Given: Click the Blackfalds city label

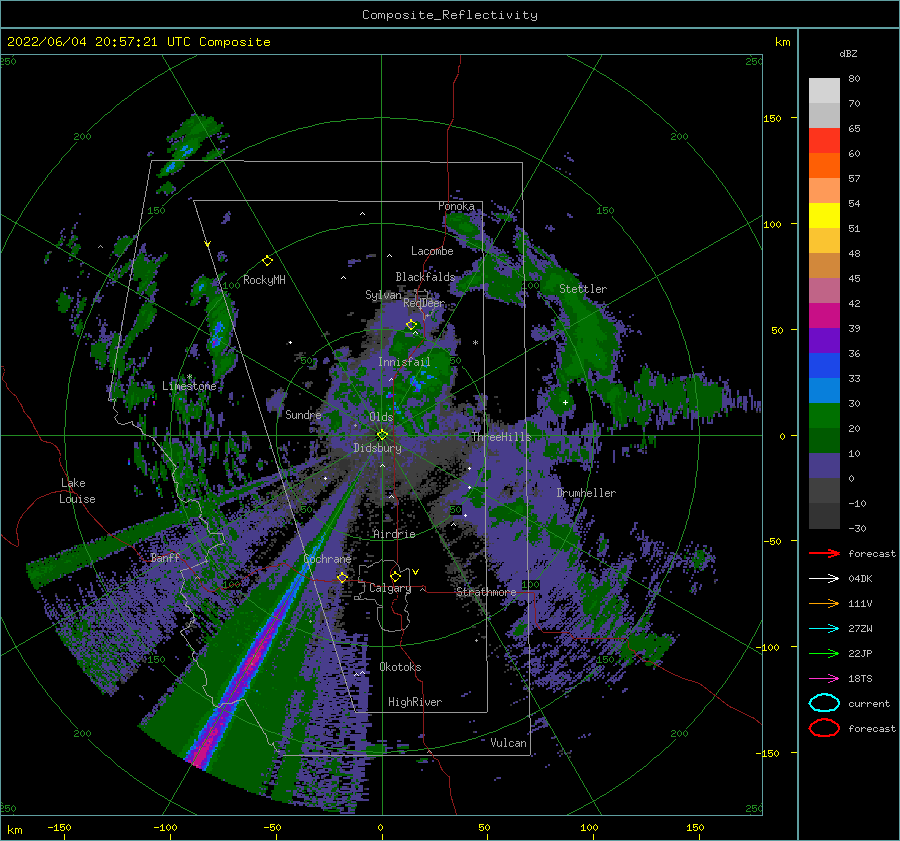Looking at the screenshot, I should [x=425, y=277].
